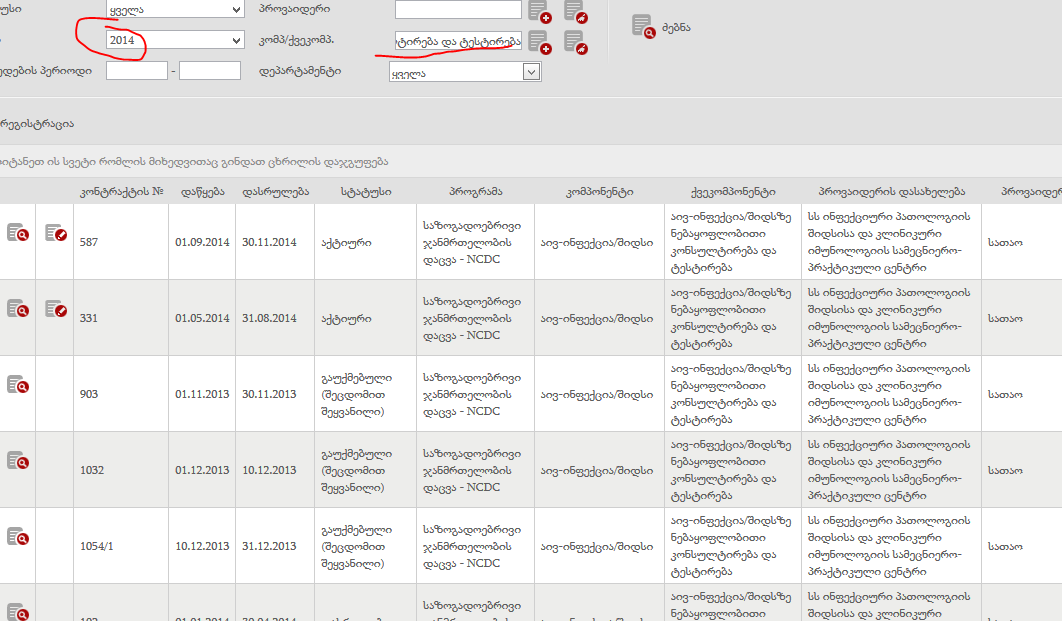Click the clear broom icon beside კომპ/ქვეკომპ. field
Viewport: 1062px width, 621px height.
tap(574, 41)
